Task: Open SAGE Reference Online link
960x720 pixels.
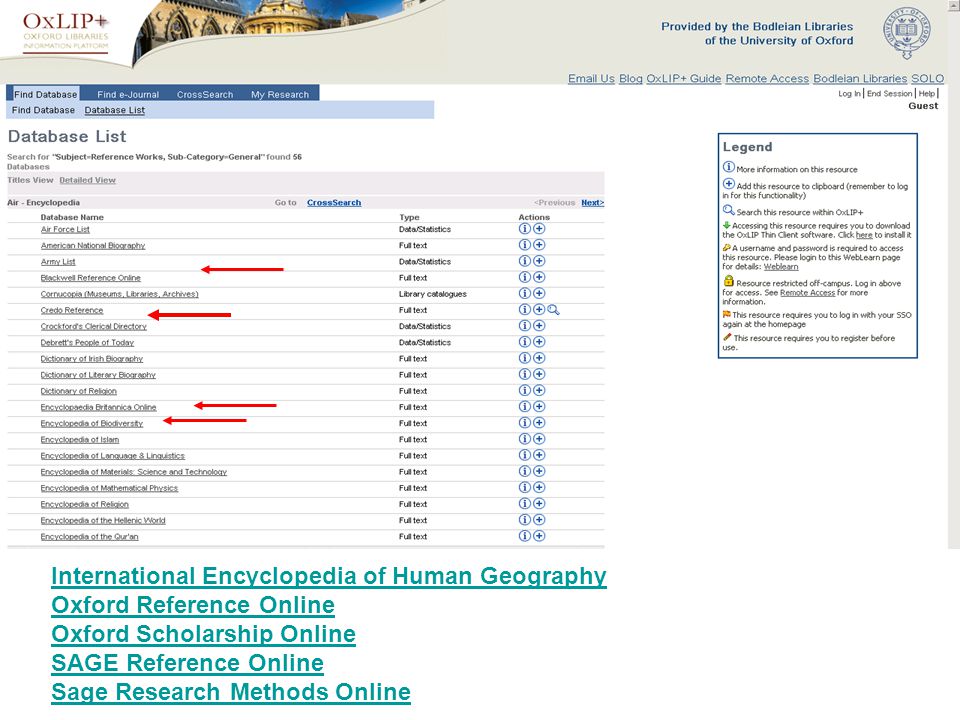Action: click(x=187, y=663)
